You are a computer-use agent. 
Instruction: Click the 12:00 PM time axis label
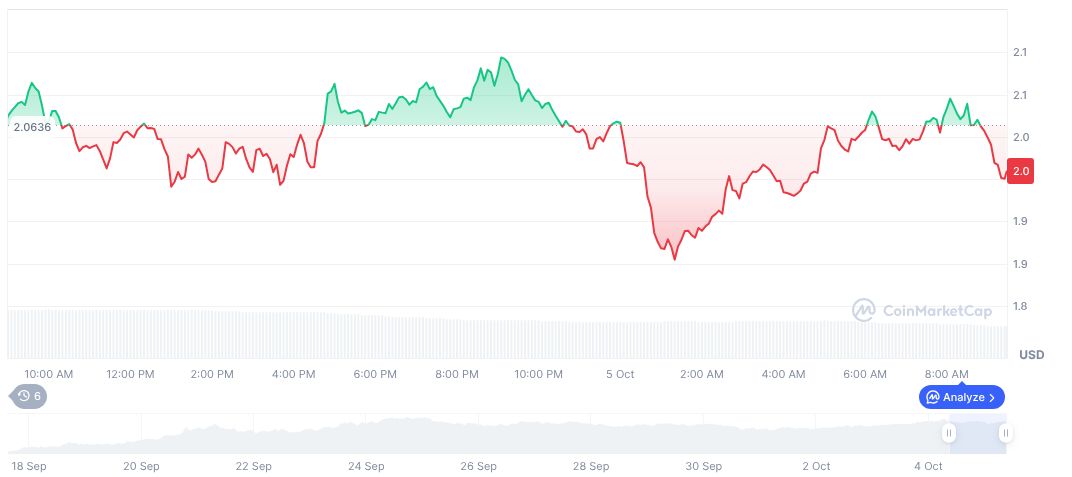(130, 374)
